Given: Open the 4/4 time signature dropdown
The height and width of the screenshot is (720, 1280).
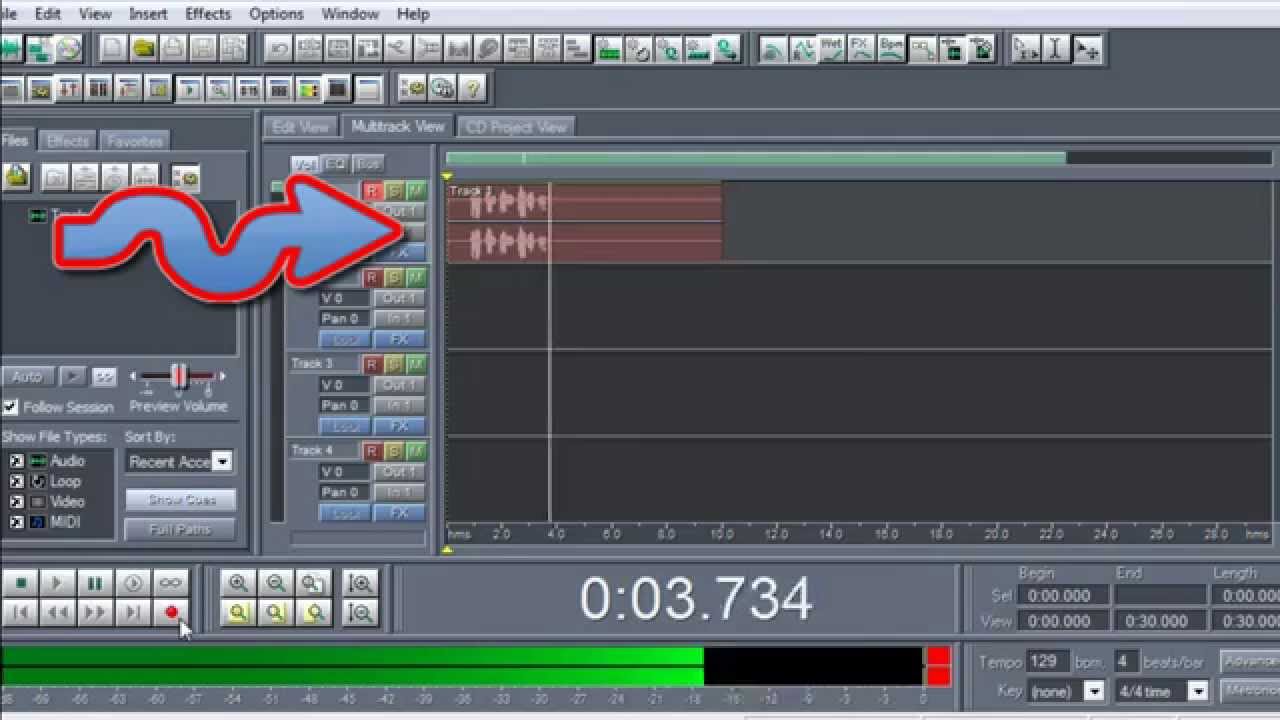Looking at the screenshot, I should point(1197,691).
